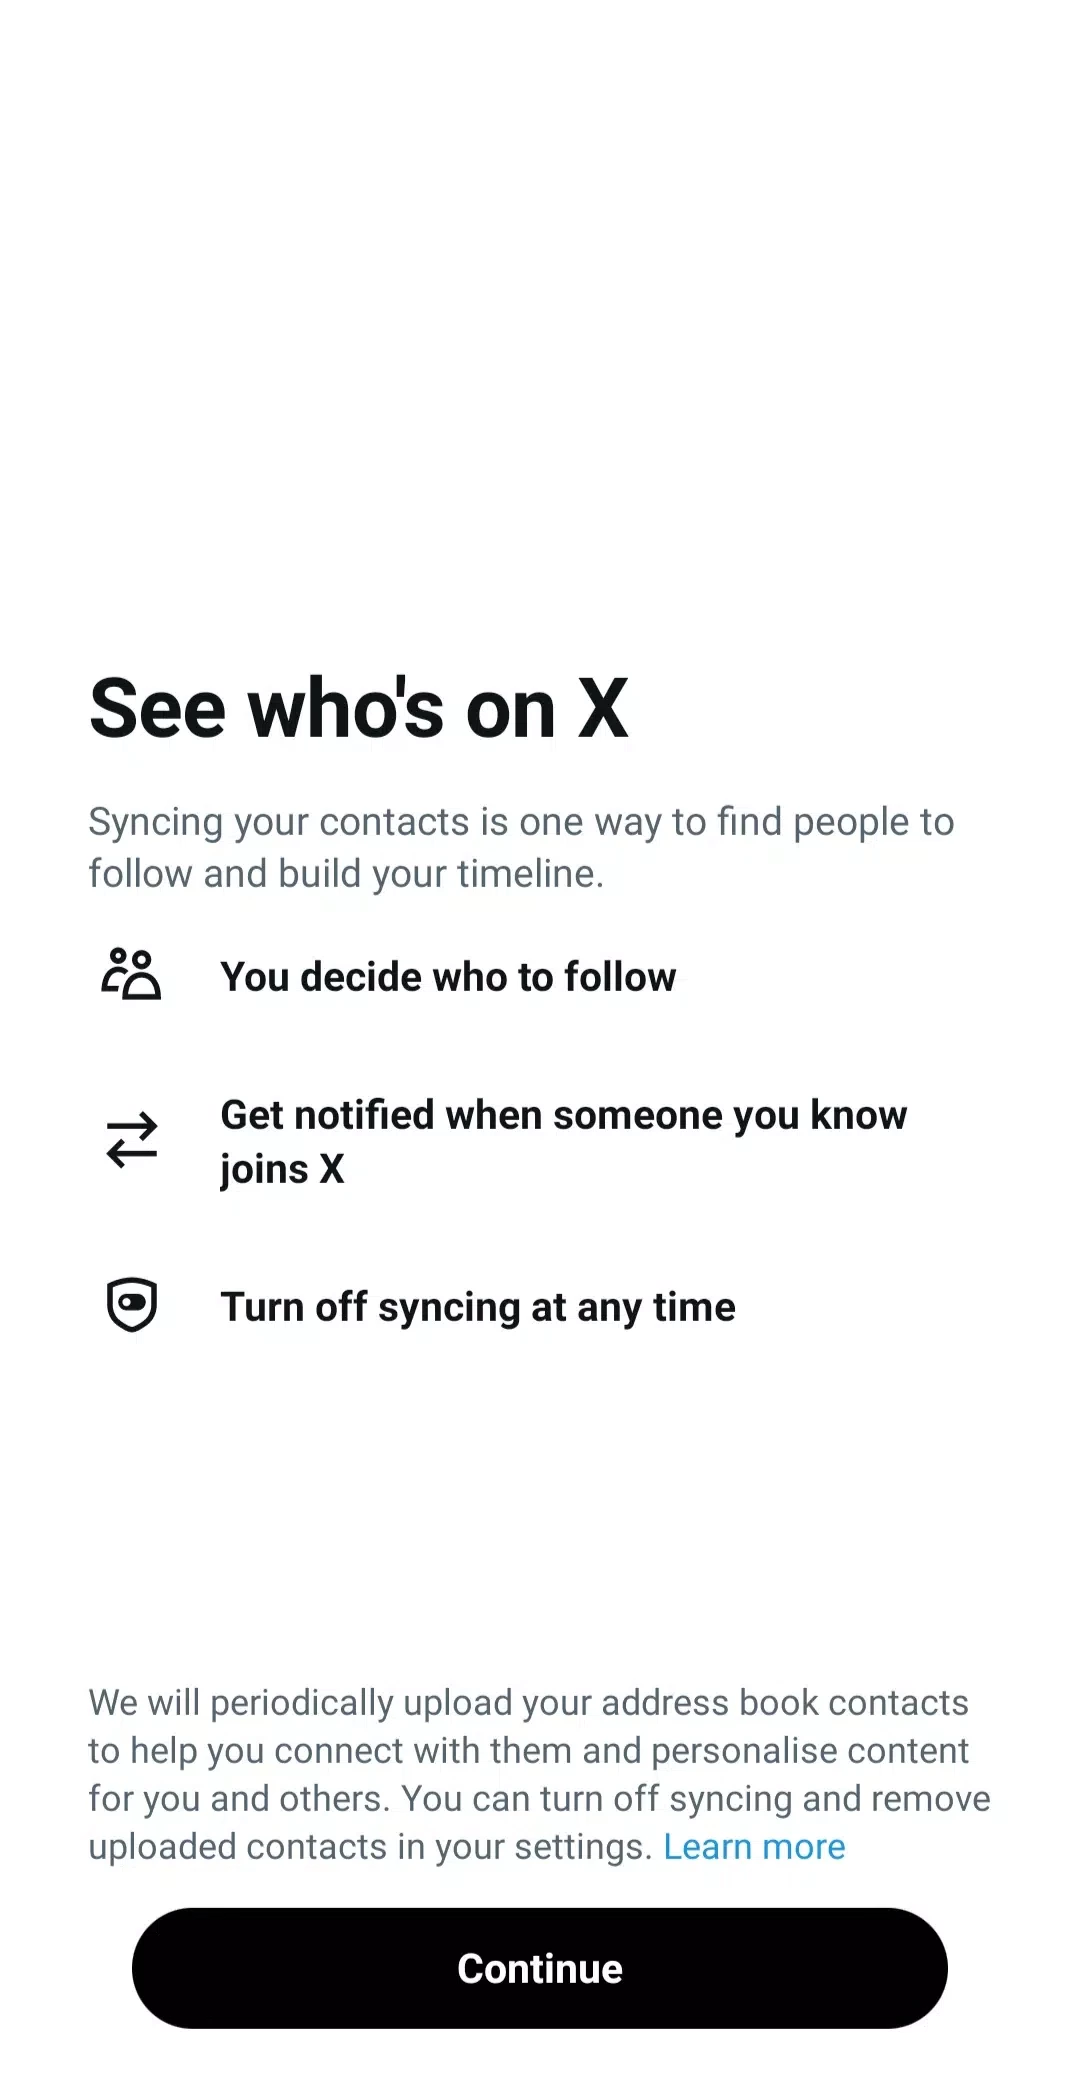1080x2084 pixels.
Task: Tap "We will periodically upload" disclaimer line
Action: (528, 1703)
